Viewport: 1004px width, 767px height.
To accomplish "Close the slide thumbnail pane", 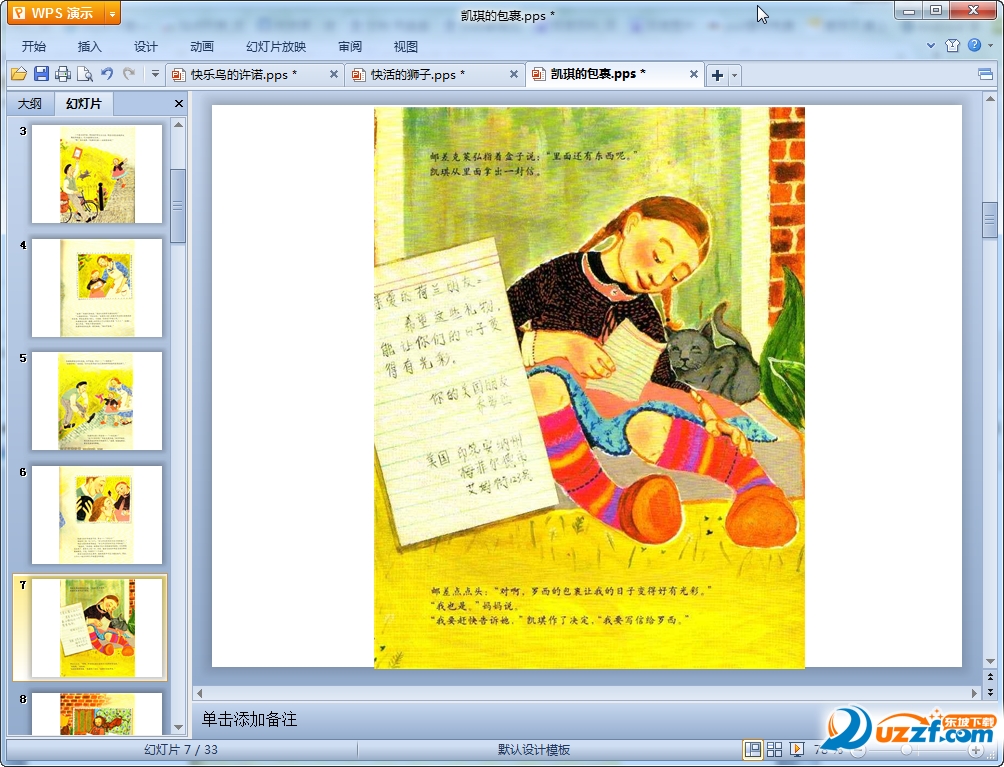I will pyautogui.click(x=179, y=104).
